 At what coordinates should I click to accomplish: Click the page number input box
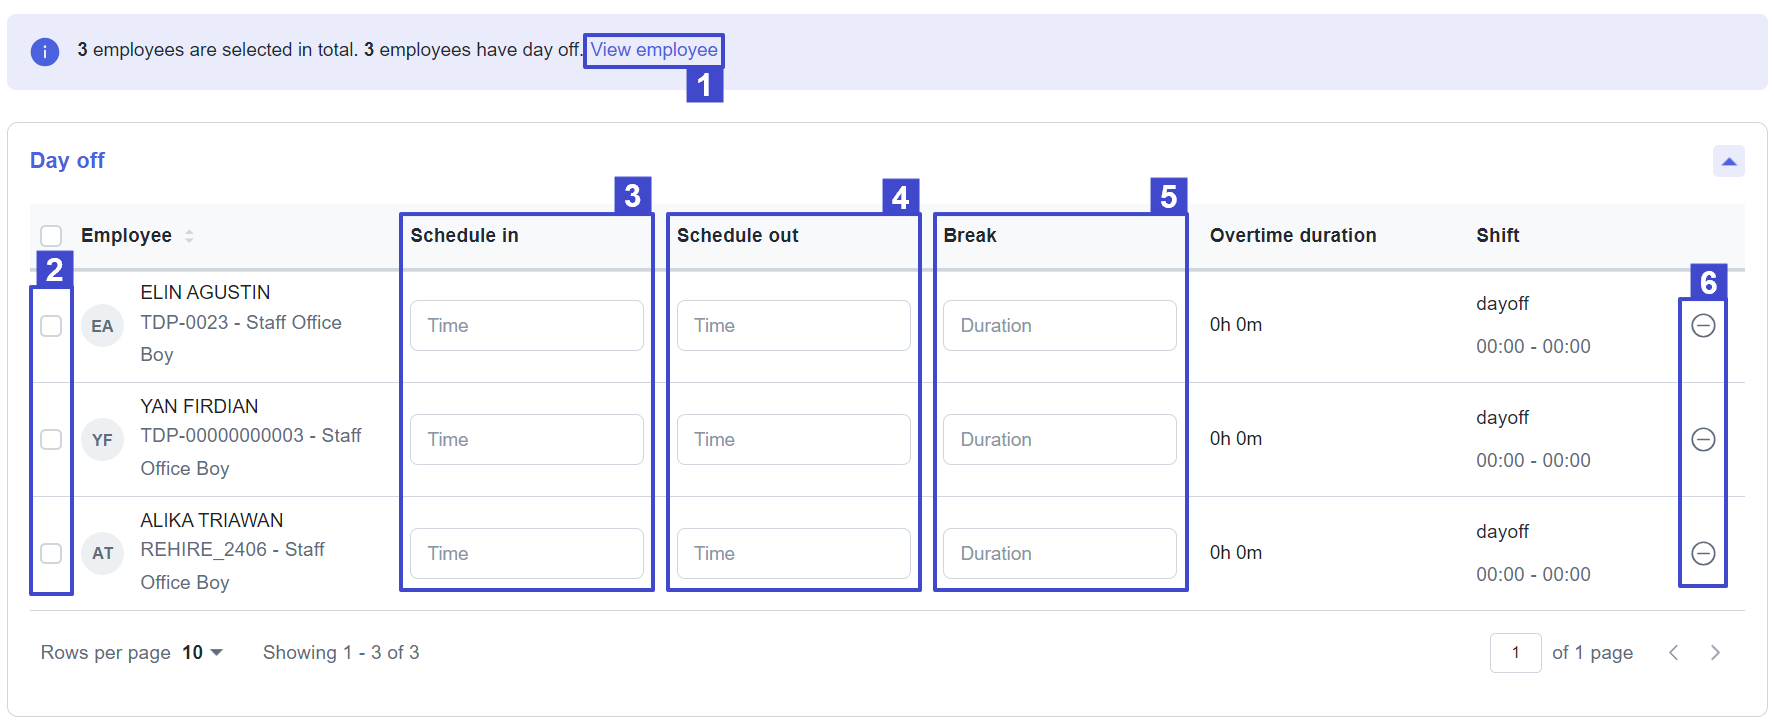point(1515,653)
